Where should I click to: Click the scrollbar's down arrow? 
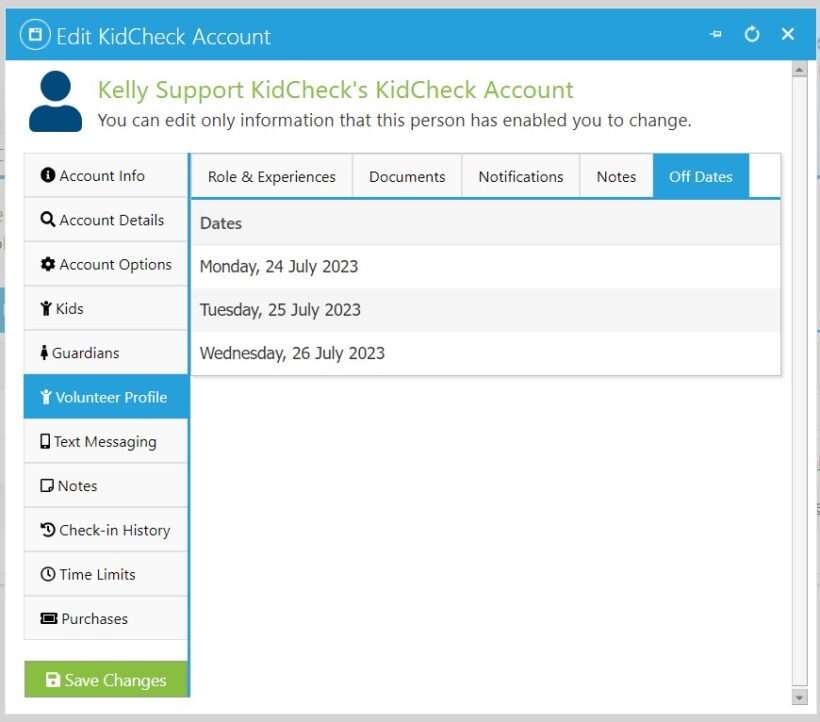800,695
